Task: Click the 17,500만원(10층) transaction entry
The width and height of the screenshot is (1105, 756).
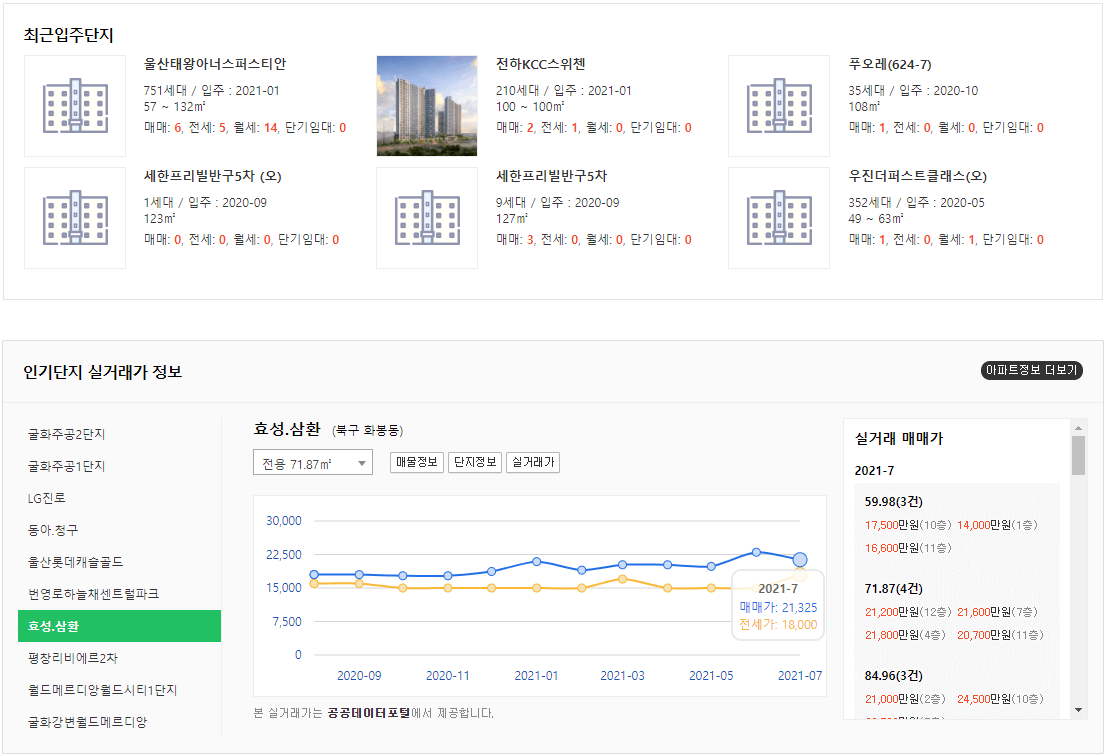Action: click(x=908, y=525)
